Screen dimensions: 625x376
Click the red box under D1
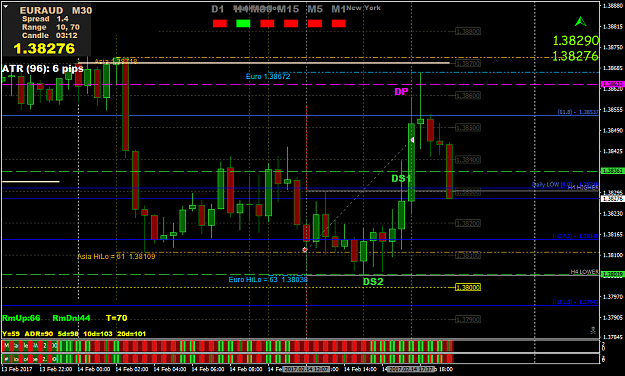click(x=220, y=24)
